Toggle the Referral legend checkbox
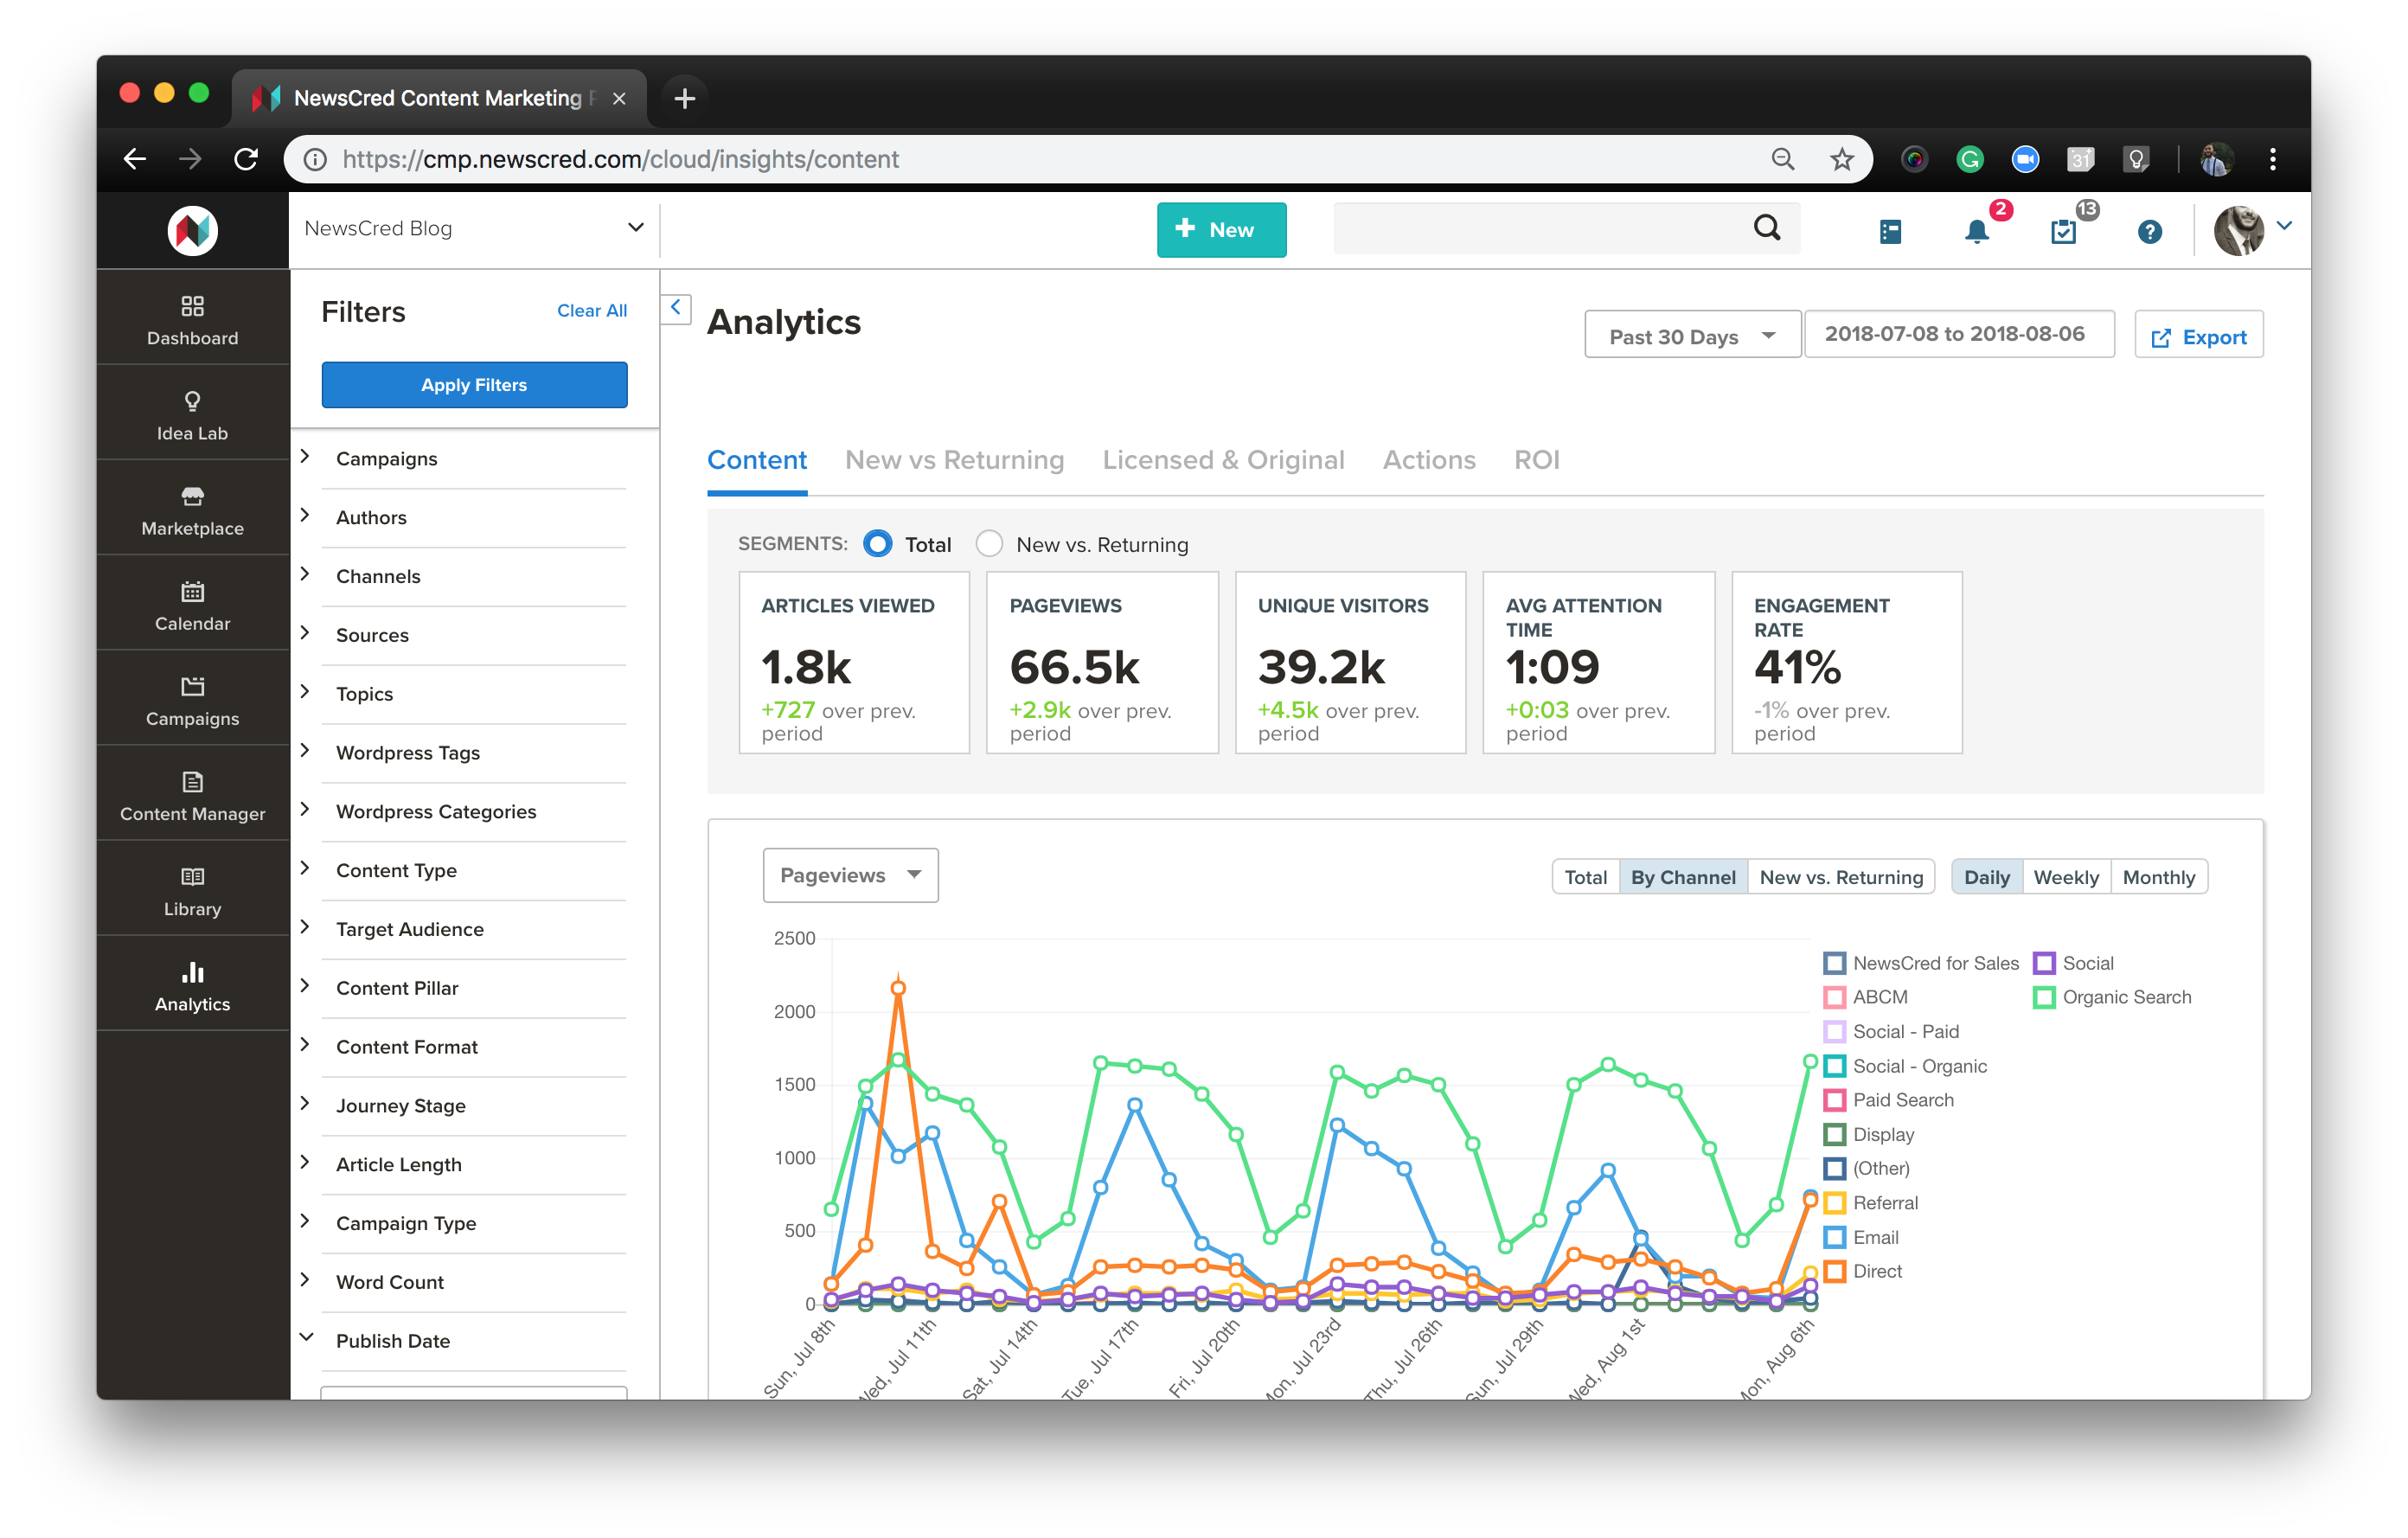Image resolution: width=2408 pixels, height=1538 pixels. 1834,1203
